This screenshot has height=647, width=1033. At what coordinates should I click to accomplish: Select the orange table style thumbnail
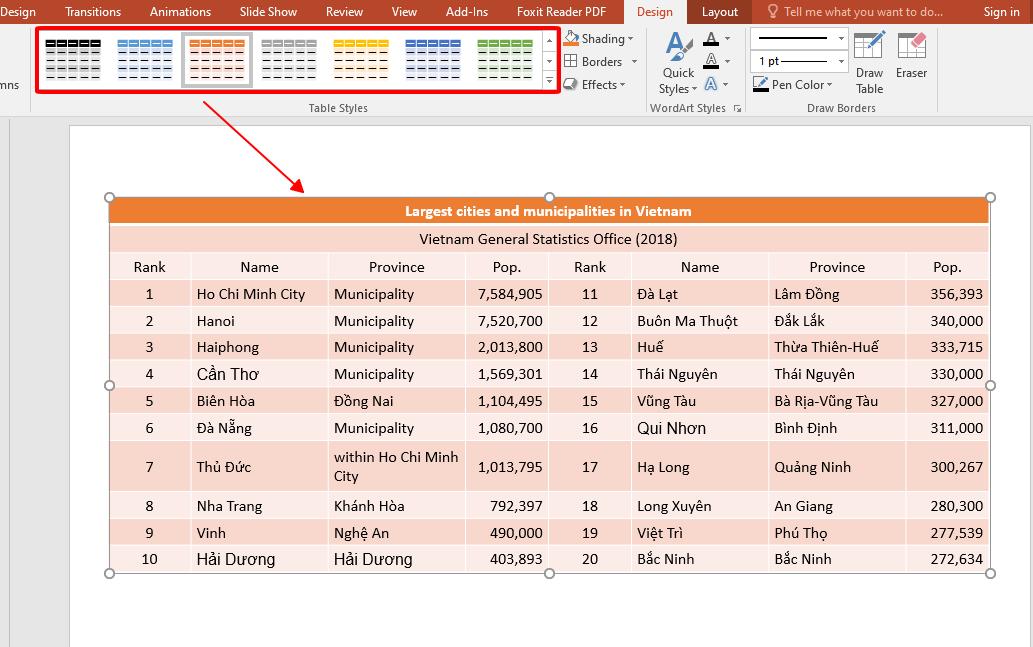[x=217, y=60]
